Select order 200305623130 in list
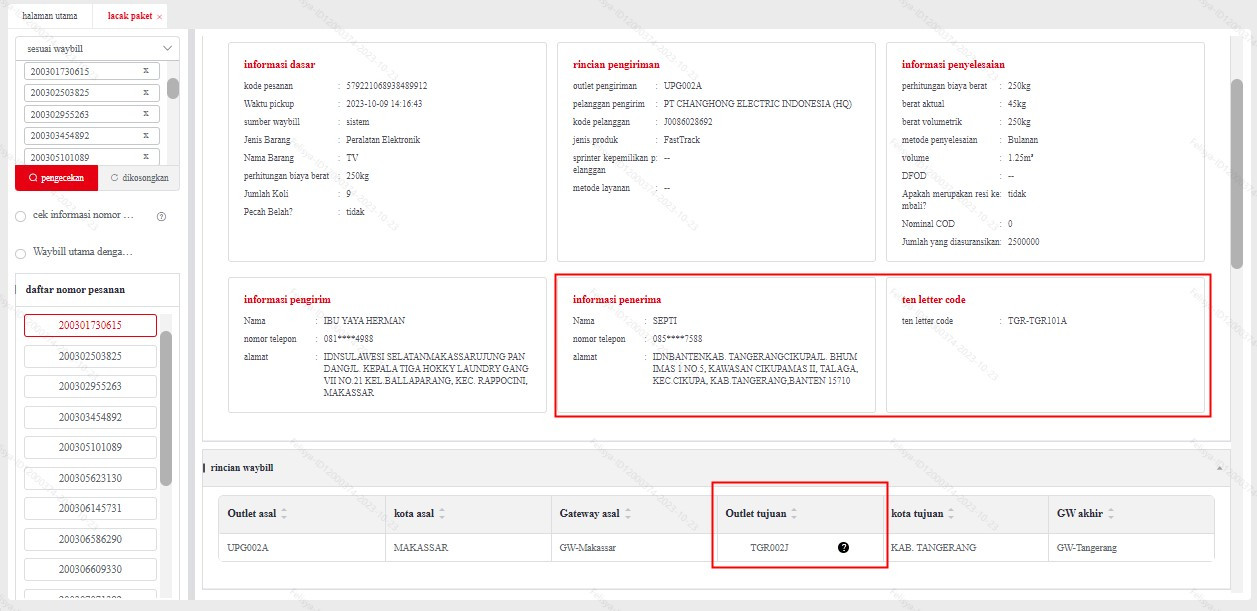This screenshot has height=611, width=1257. pyautogui.click(x=91, y=478)
